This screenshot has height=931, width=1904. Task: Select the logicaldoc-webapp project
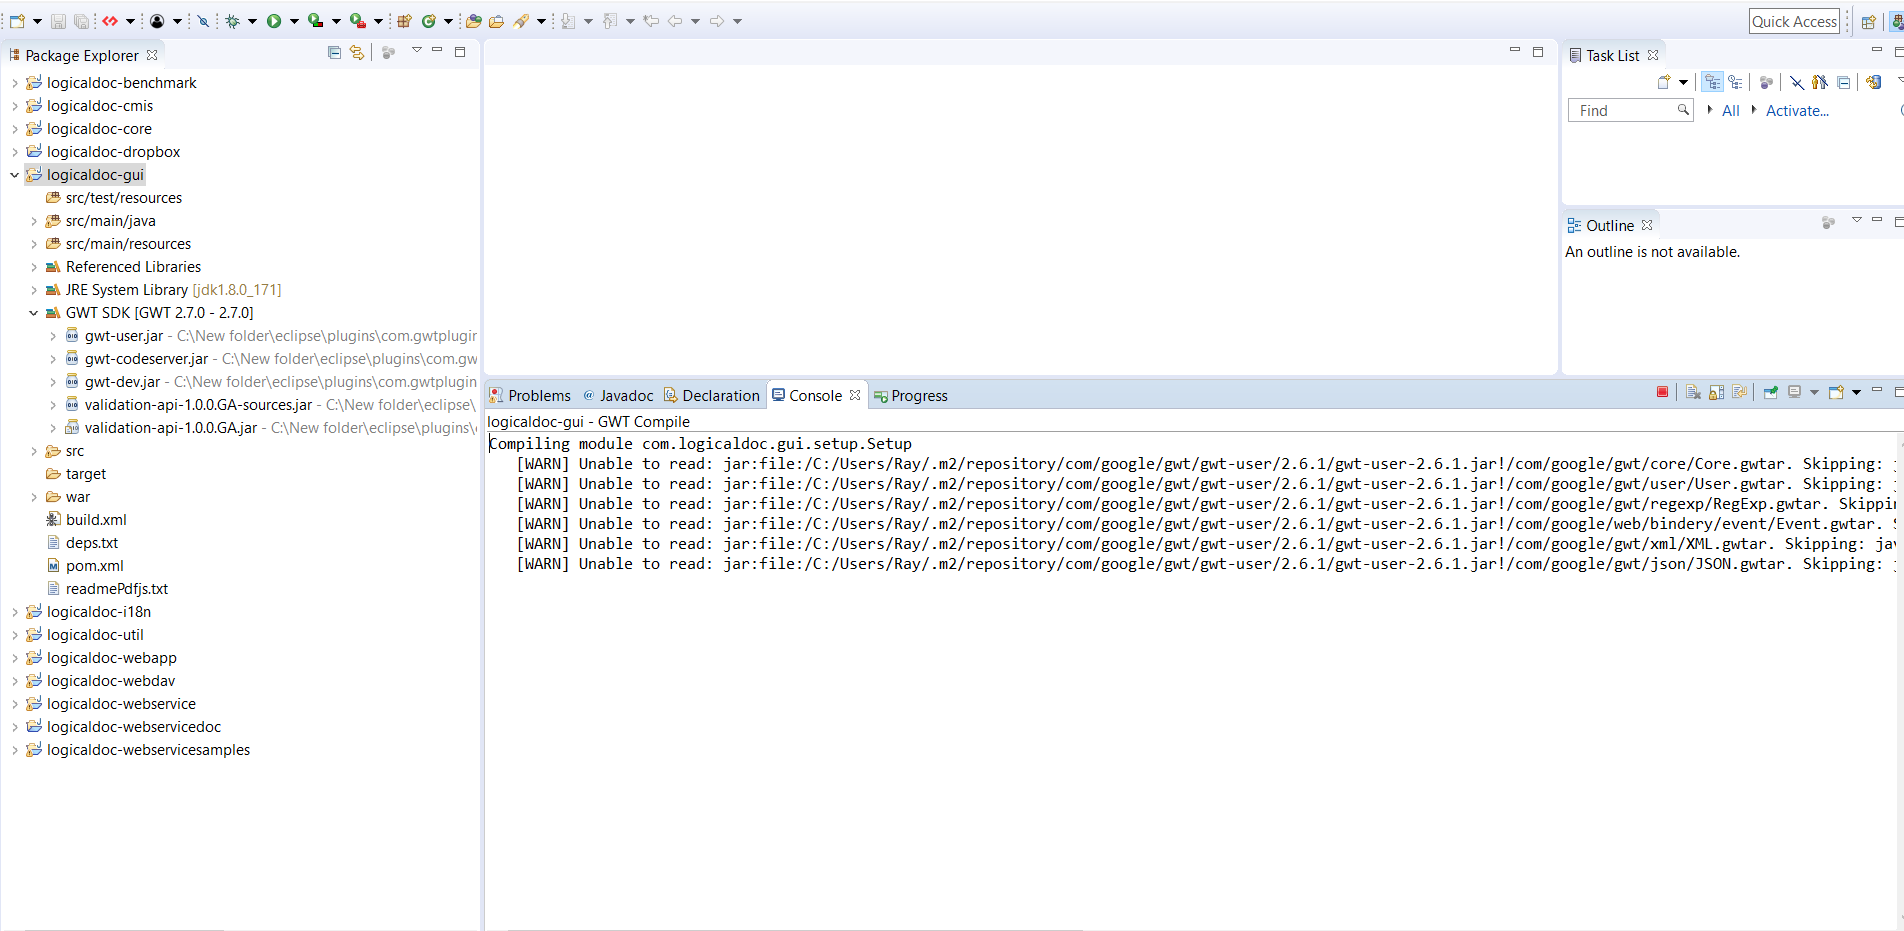point(102,658)
